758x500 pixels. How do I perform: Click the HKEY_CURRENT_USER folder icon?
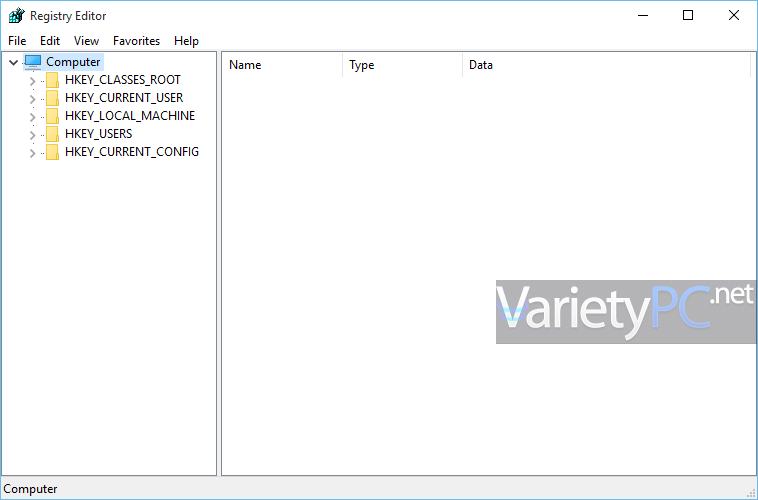pyautogui.click(x=52, y=98)
